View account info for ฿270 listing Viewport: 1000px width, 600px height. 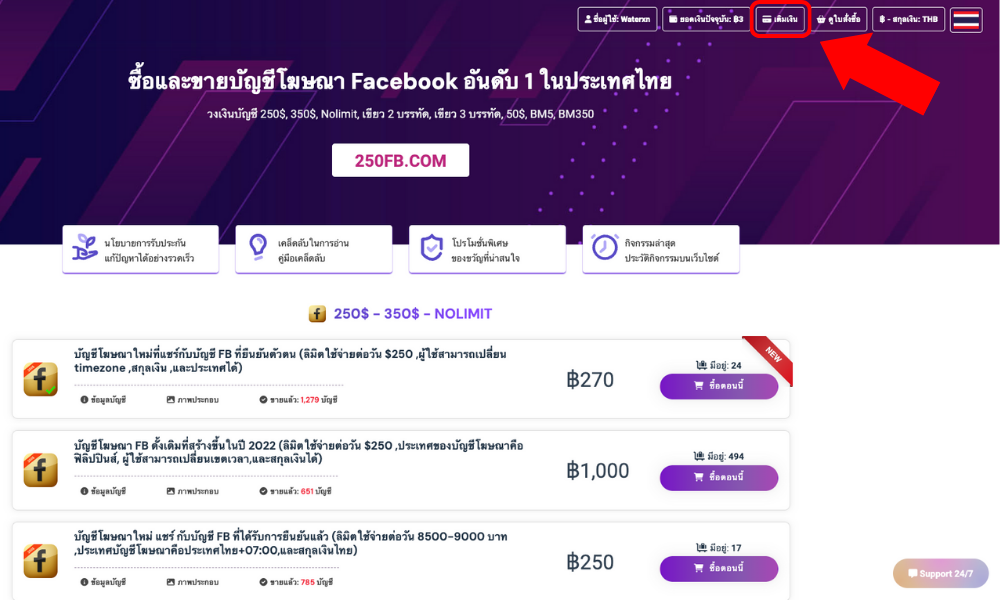(x=103, y=400)
